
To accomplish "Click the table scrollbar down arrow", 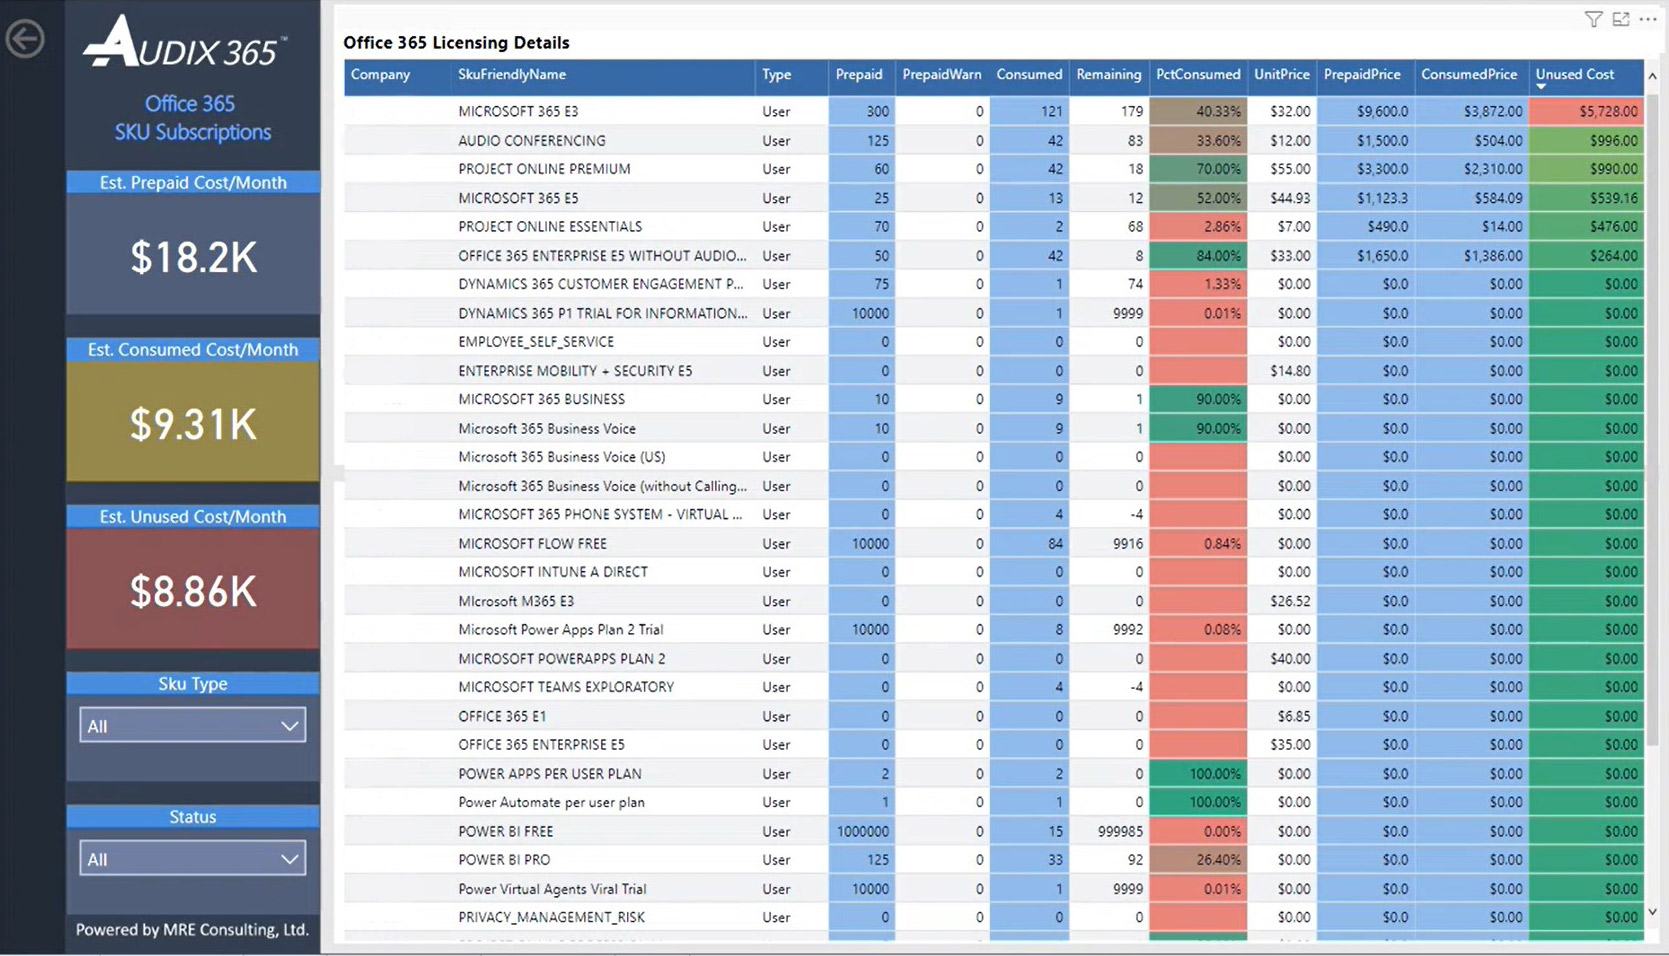I will 1652,912.
